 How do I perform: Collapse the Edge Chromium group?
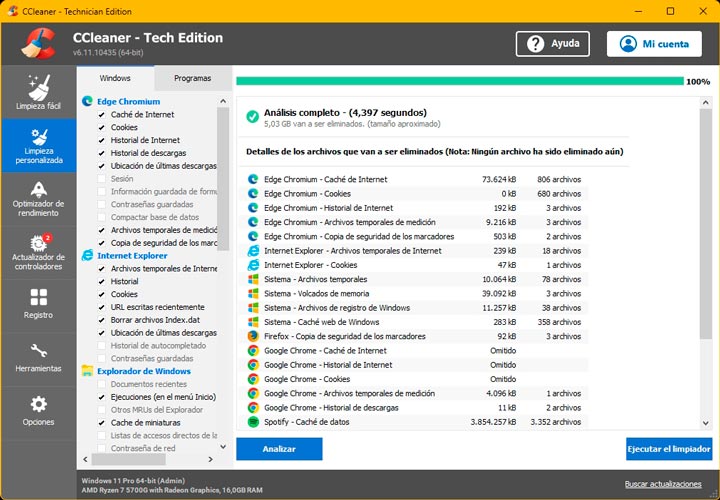coord(129,101)
